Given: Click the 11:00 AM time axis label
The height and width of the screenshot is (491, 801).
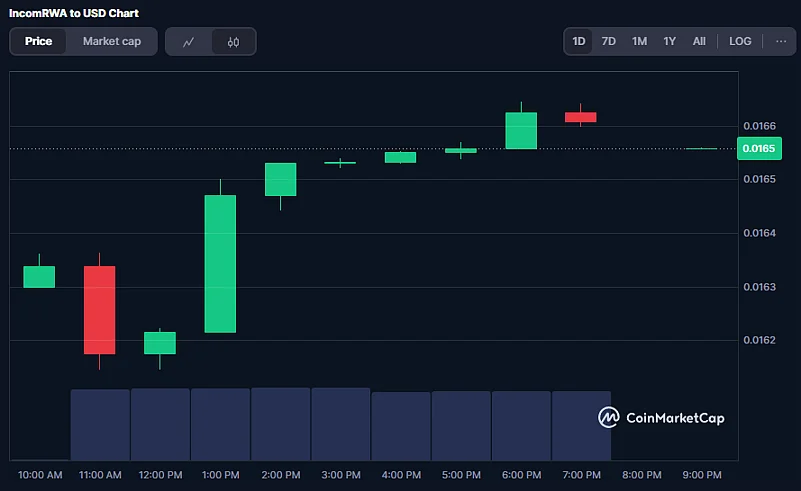Looking at the screenshot, I should pyautogui.click(x=100, y=475).
